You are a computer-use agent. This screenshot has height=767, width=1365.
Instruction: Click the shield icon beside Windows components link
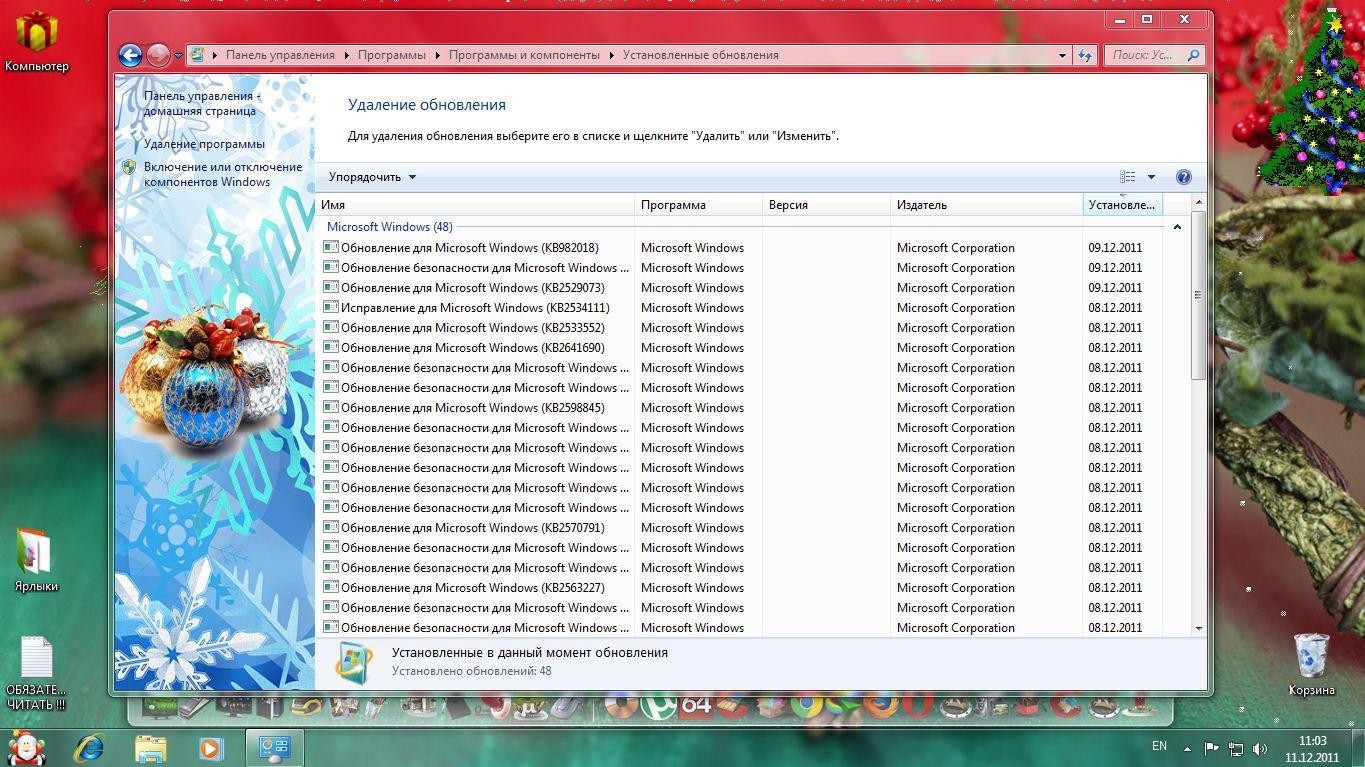[x=129, y=168]
